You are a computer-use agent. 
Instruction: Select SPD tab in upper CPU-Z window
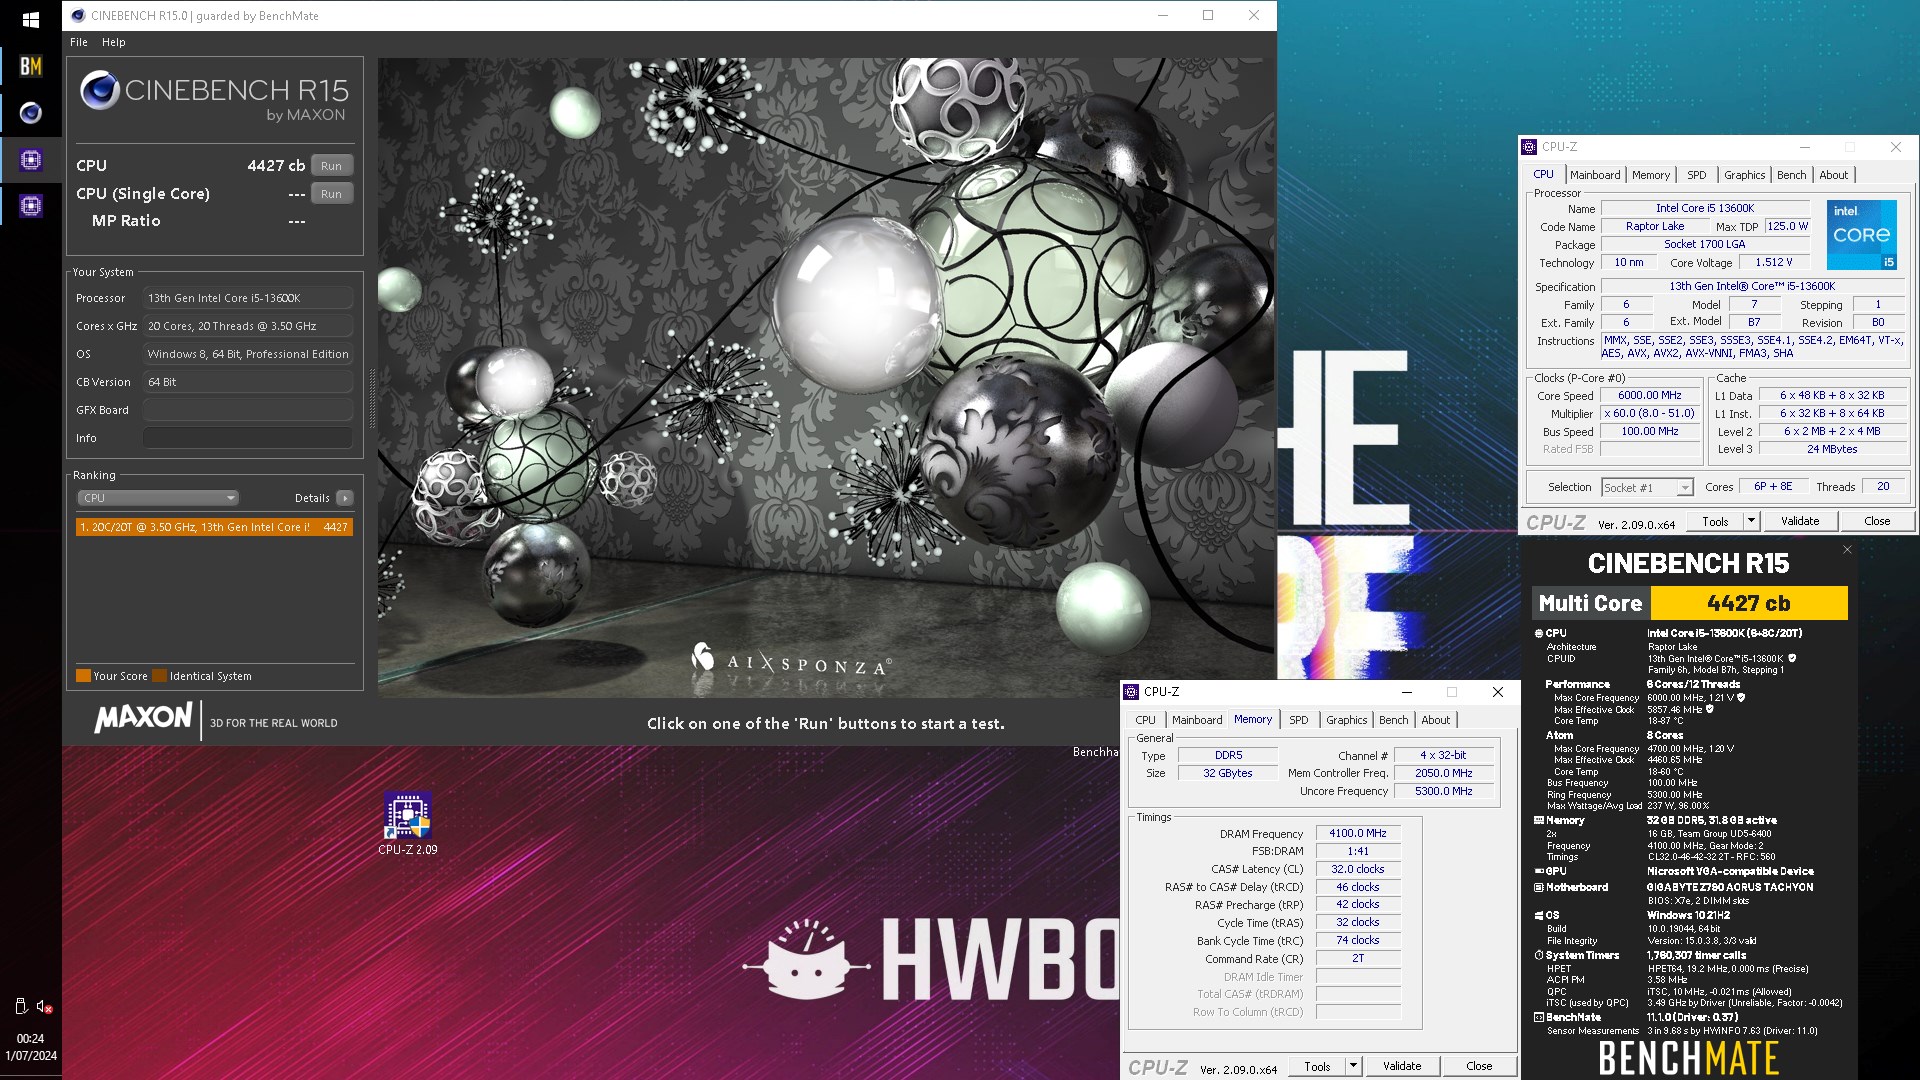(x=1697, y=175)
